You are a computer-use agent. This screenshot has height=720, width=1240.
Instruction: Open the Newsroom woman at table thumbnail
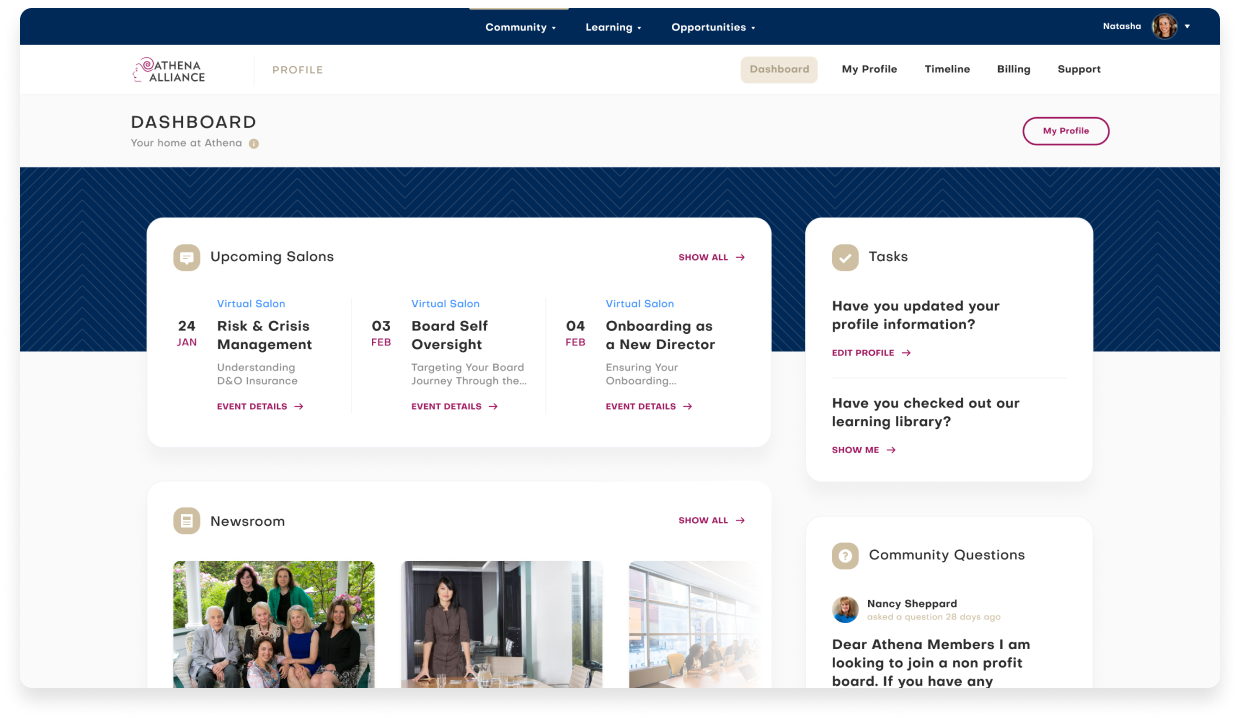[502, 624]
